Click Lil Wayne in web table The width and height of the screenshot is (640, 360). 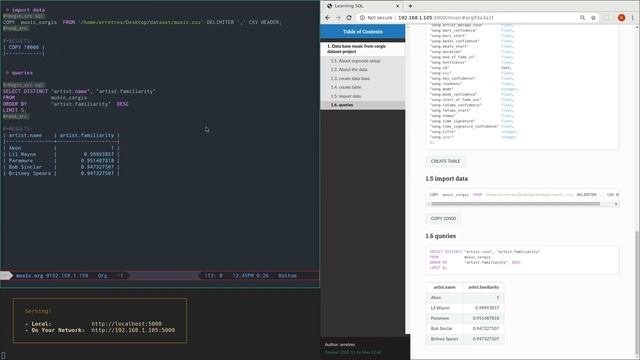444,308
